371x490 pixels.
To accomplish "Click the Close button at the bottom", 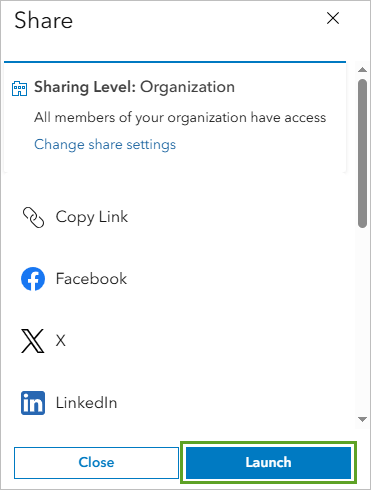I will pos(96,463).
